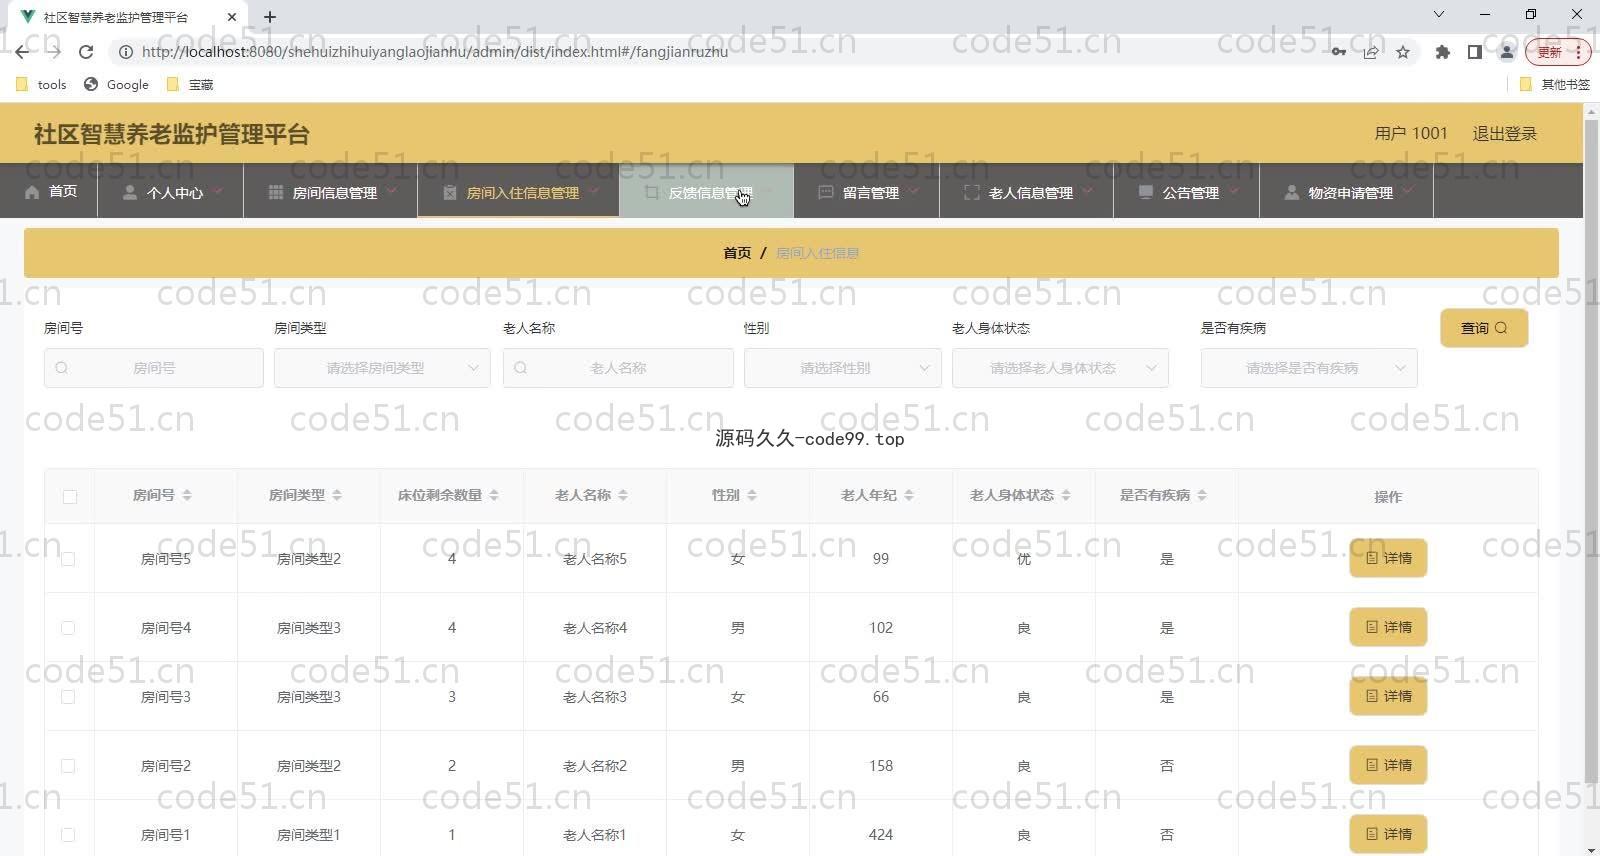Check the row checkbox for 房间号4
Viewport: 1600px width, 856px height.
pos(68,628)
